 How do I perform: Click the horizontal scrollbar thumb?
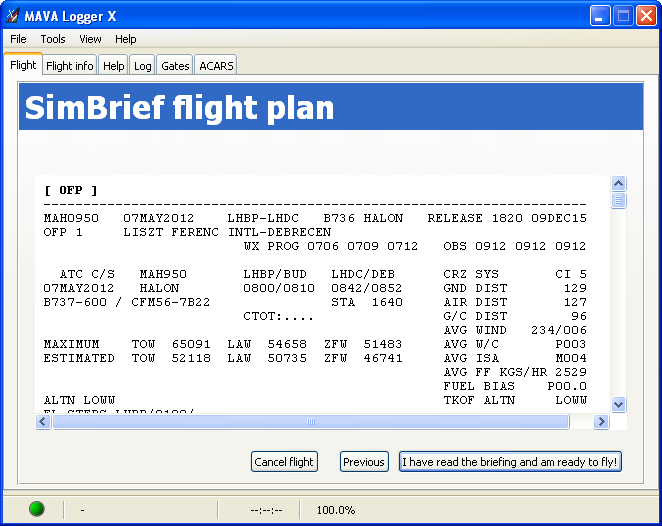tap(311, 421)
